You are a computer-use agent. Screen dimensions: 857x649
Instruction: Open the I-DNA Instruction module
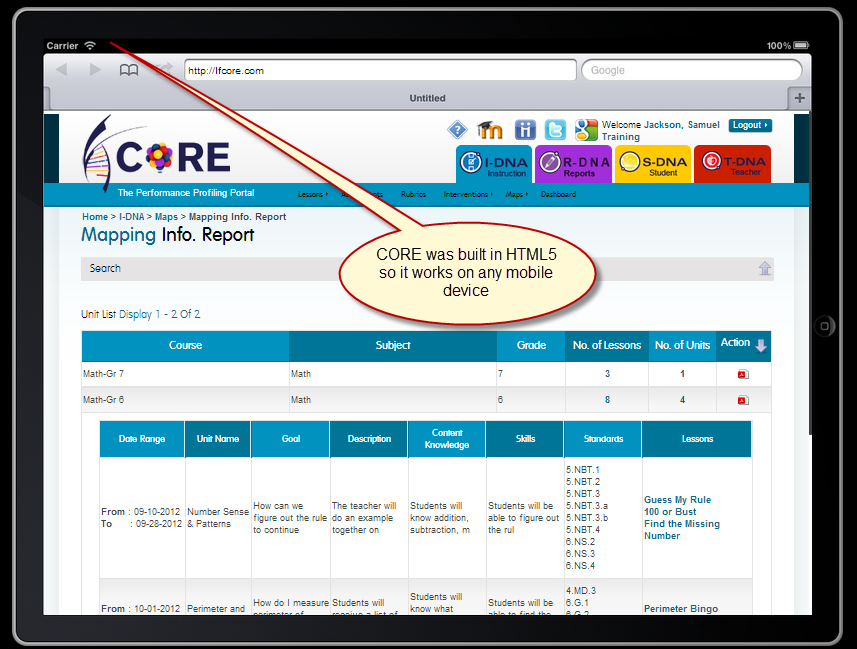(x=492, y=163)
